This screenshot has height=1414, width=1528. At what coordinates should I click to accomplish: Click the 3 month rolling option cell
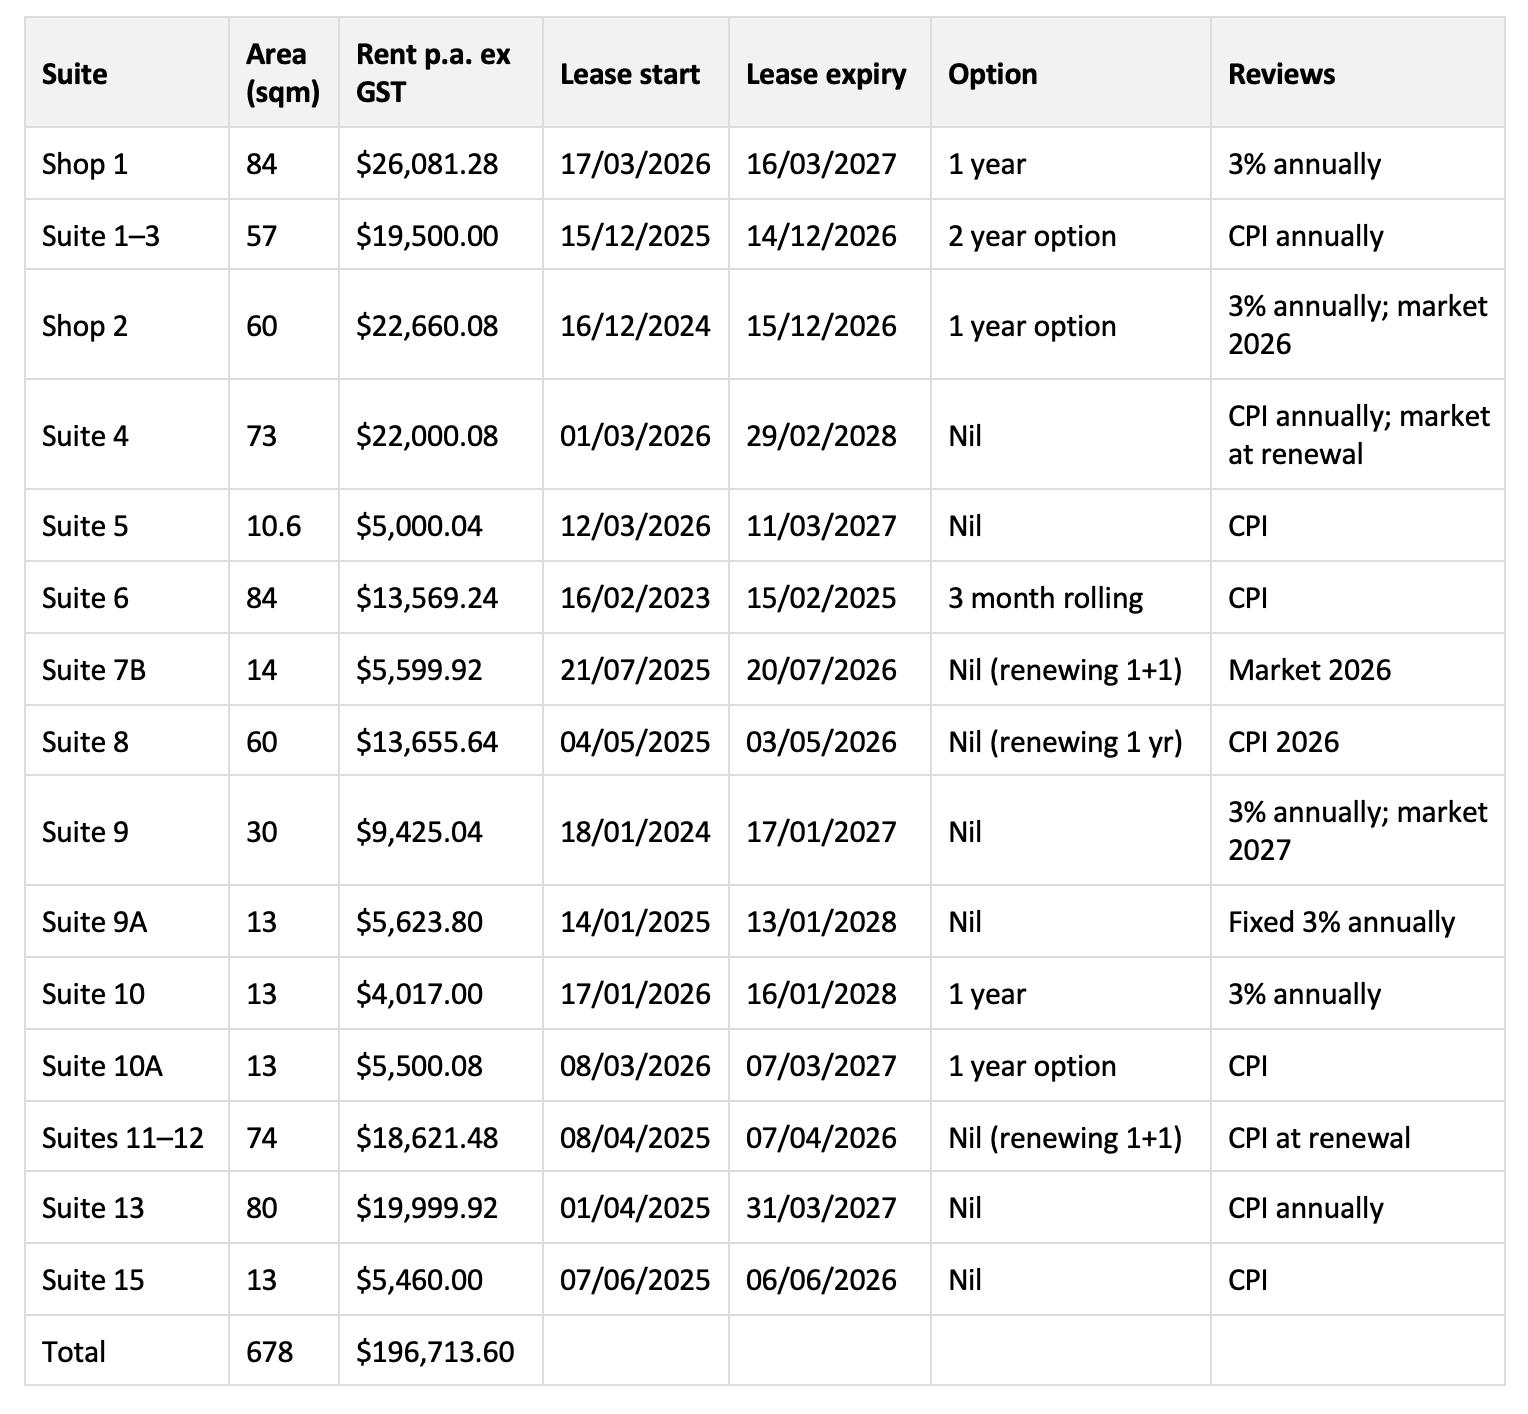[x=1045, y=598]
